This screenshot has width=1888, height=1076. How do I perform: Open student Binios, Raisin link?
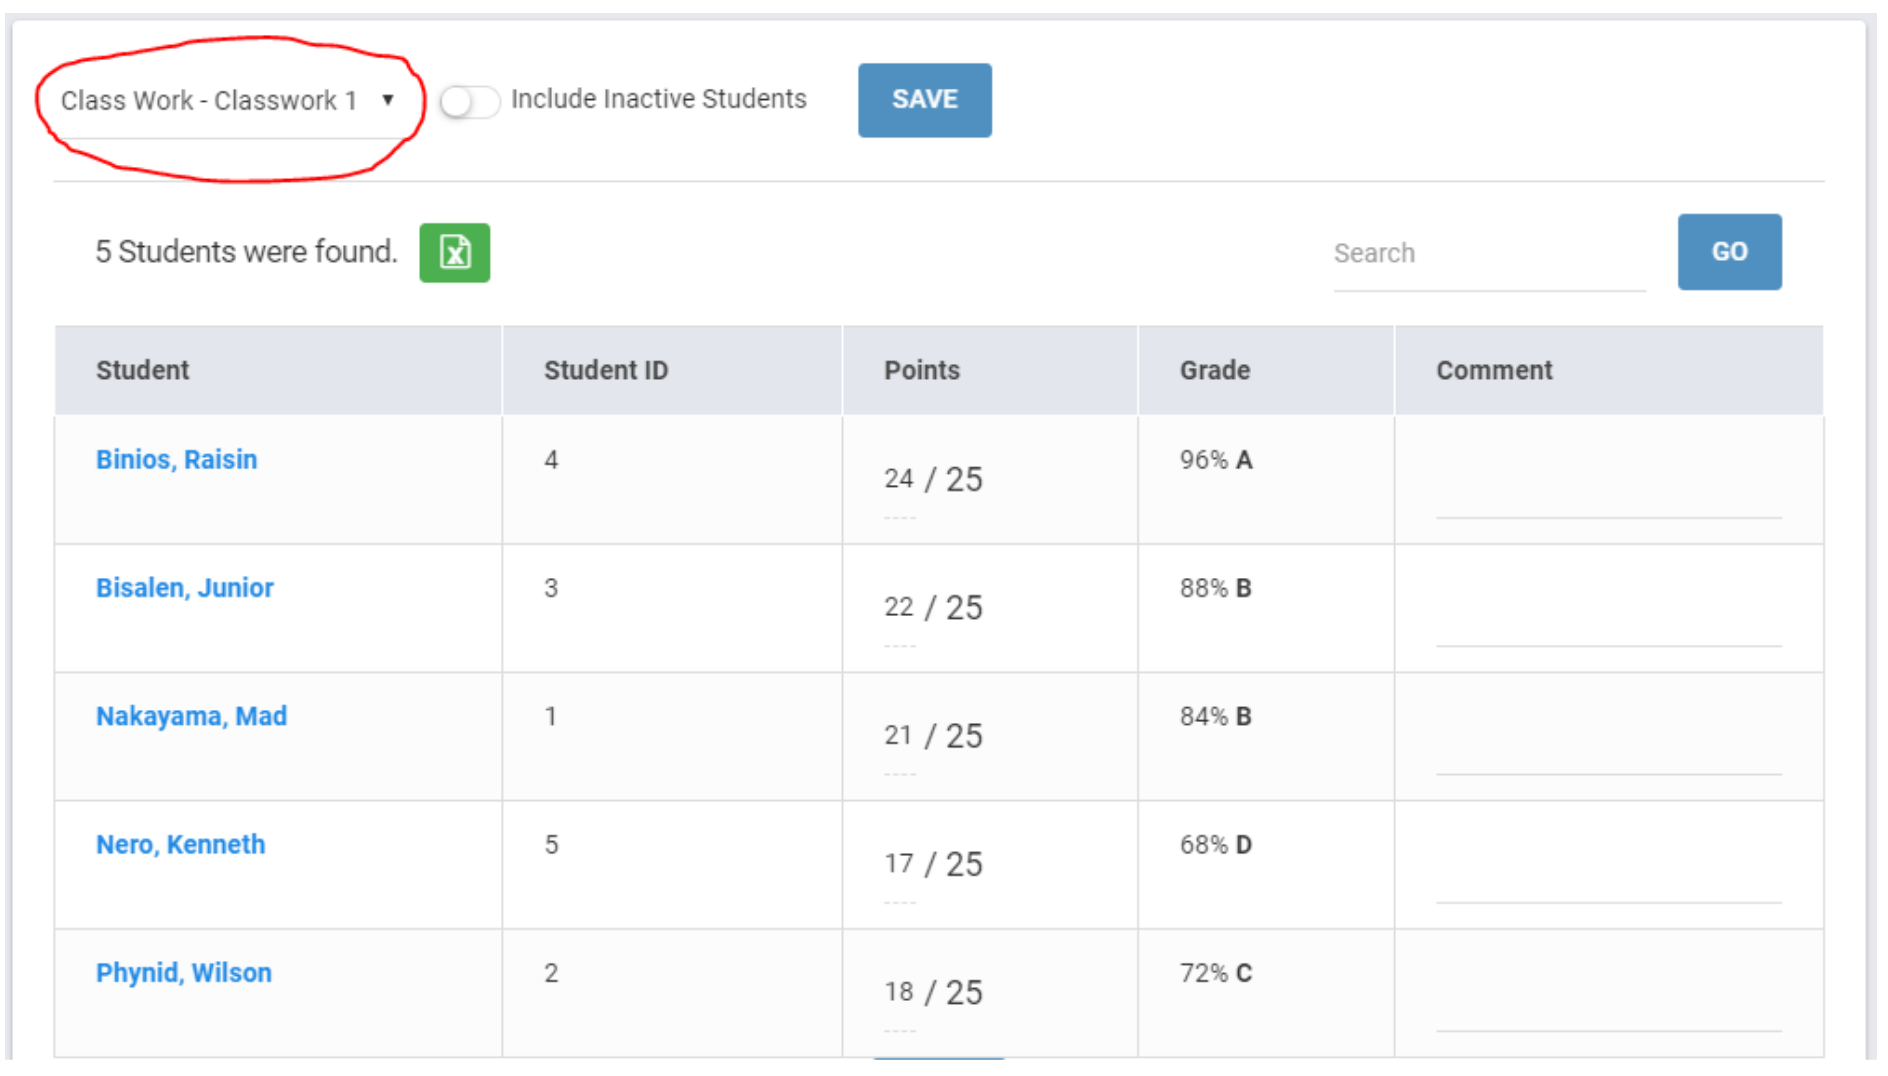click(176, 460)
